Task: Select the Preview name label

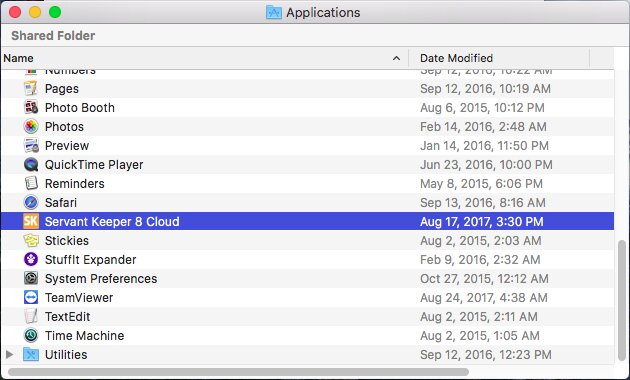Action: pyautogui.click(x=67, y=145)
